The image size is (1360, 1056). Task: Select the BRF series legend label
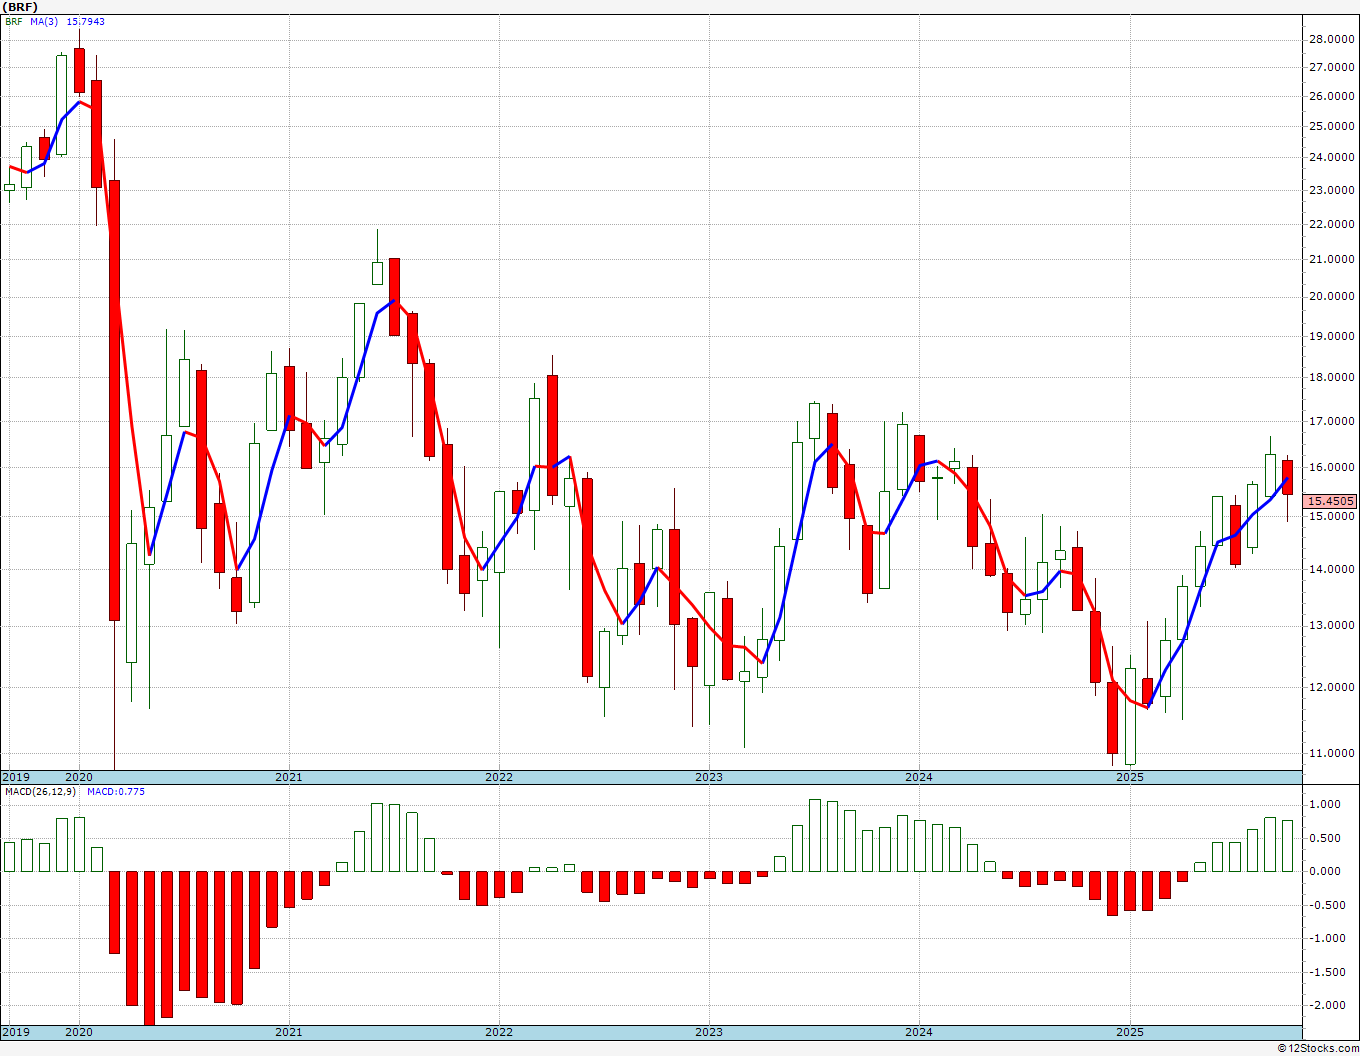13,21
